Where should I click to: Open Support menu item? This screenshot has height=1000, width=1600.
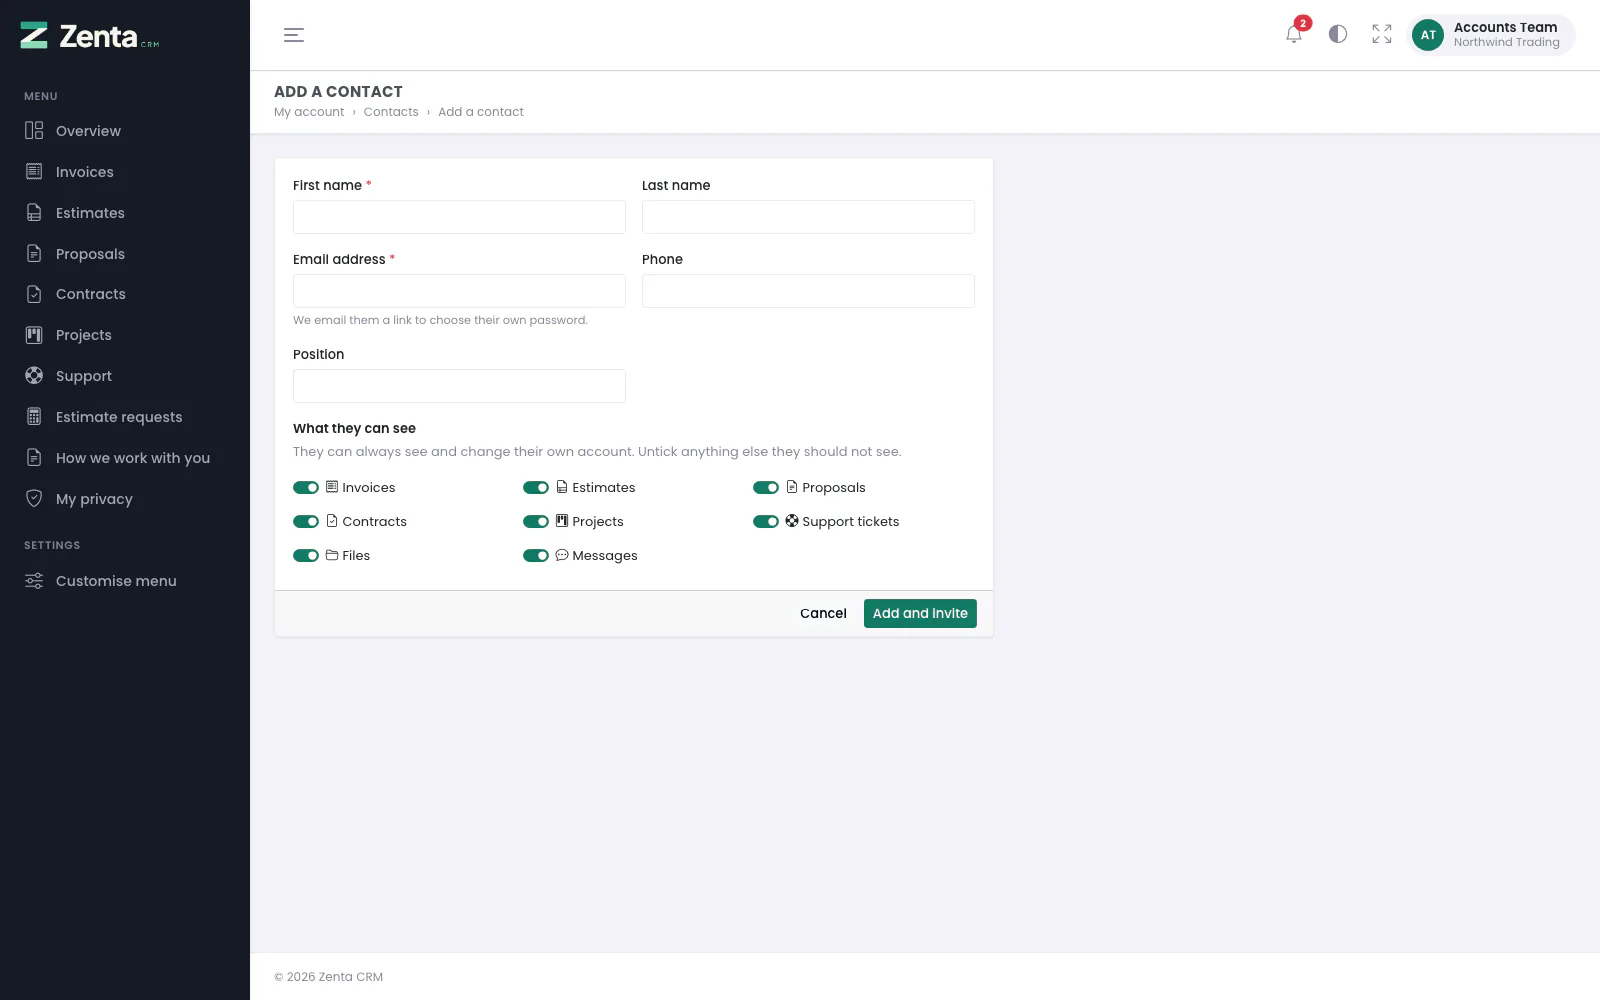pyautogui.click(x=125, y=376)
